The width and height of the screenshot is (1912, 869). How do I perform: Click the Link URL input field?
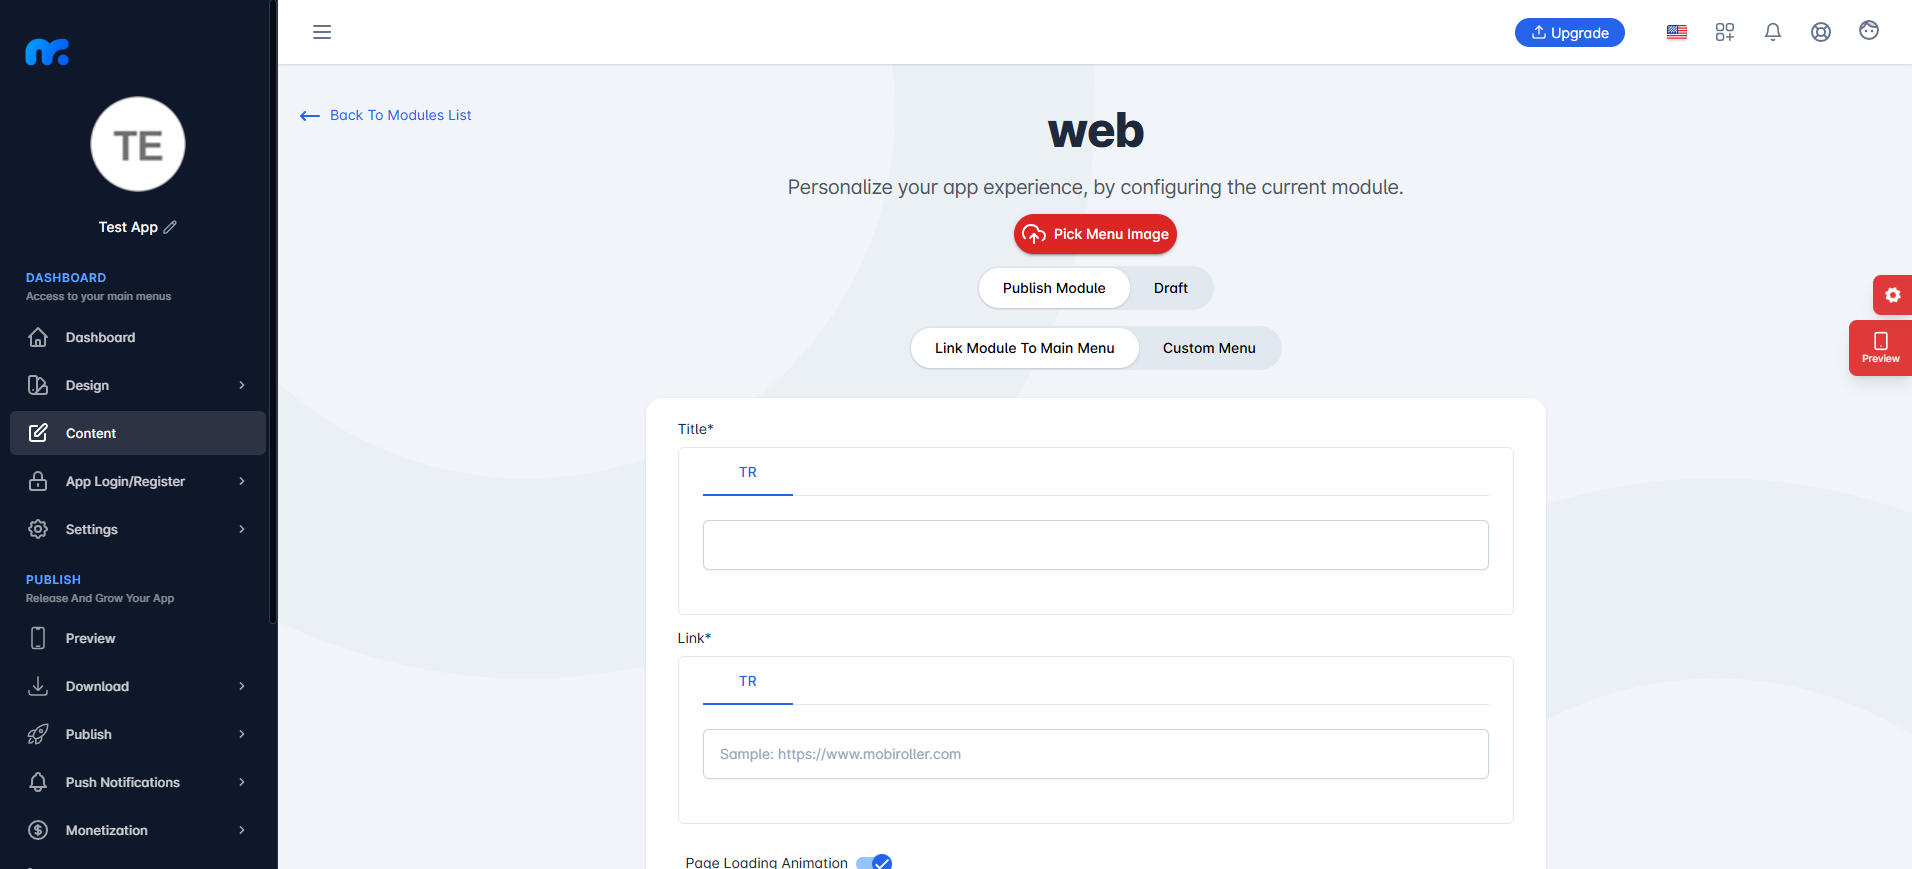point(1095,754)
